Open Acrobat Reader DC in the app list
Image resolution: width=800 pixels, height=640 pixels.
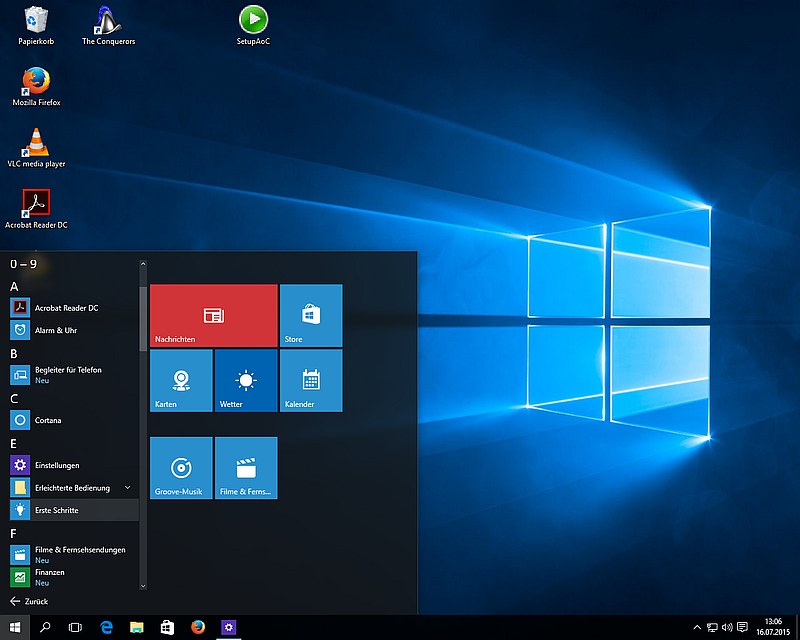click(x=74, y=308)
